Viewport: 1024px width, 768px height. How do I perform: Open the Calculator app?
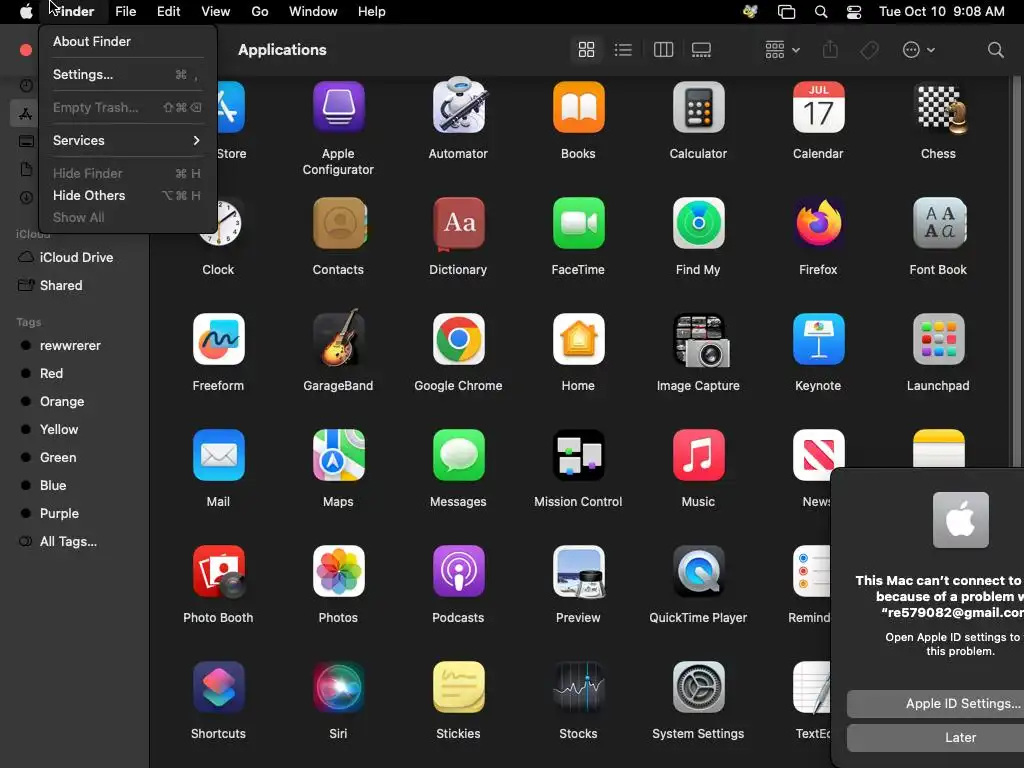click(x=698, y=107)
